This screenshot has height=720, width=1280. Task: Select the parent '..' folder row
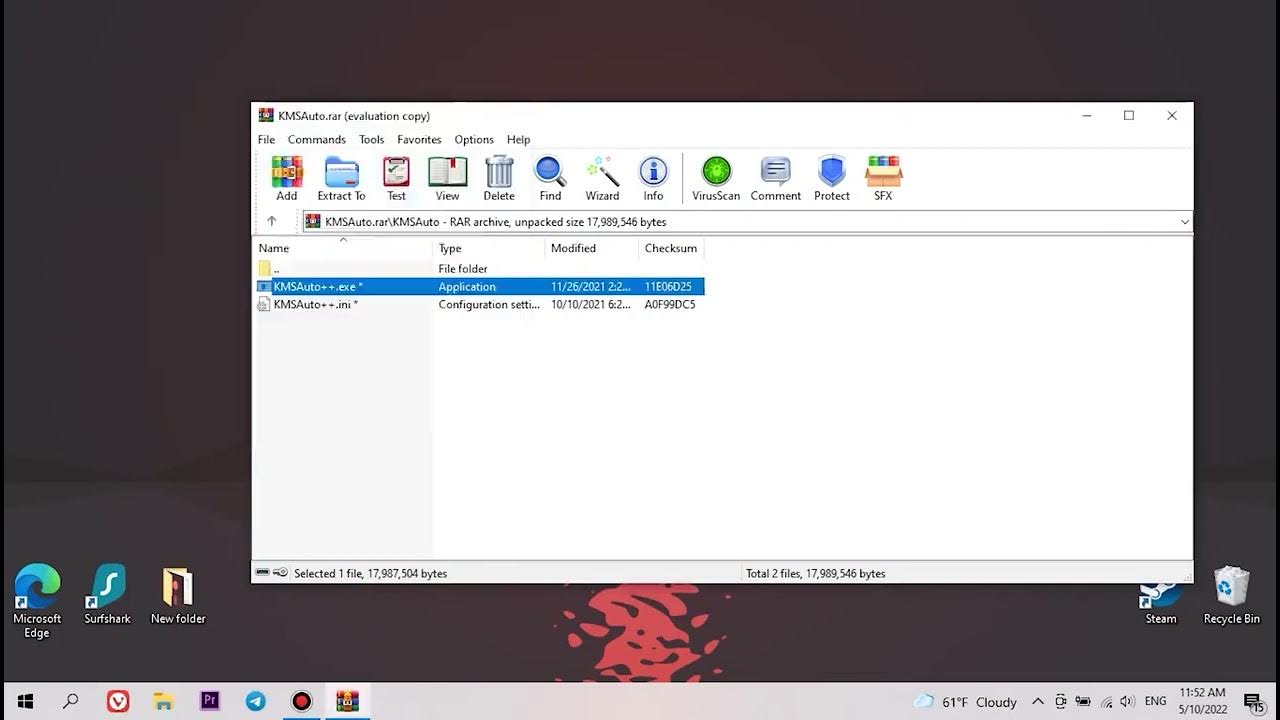pyautogui.click(x=480, y=269)
